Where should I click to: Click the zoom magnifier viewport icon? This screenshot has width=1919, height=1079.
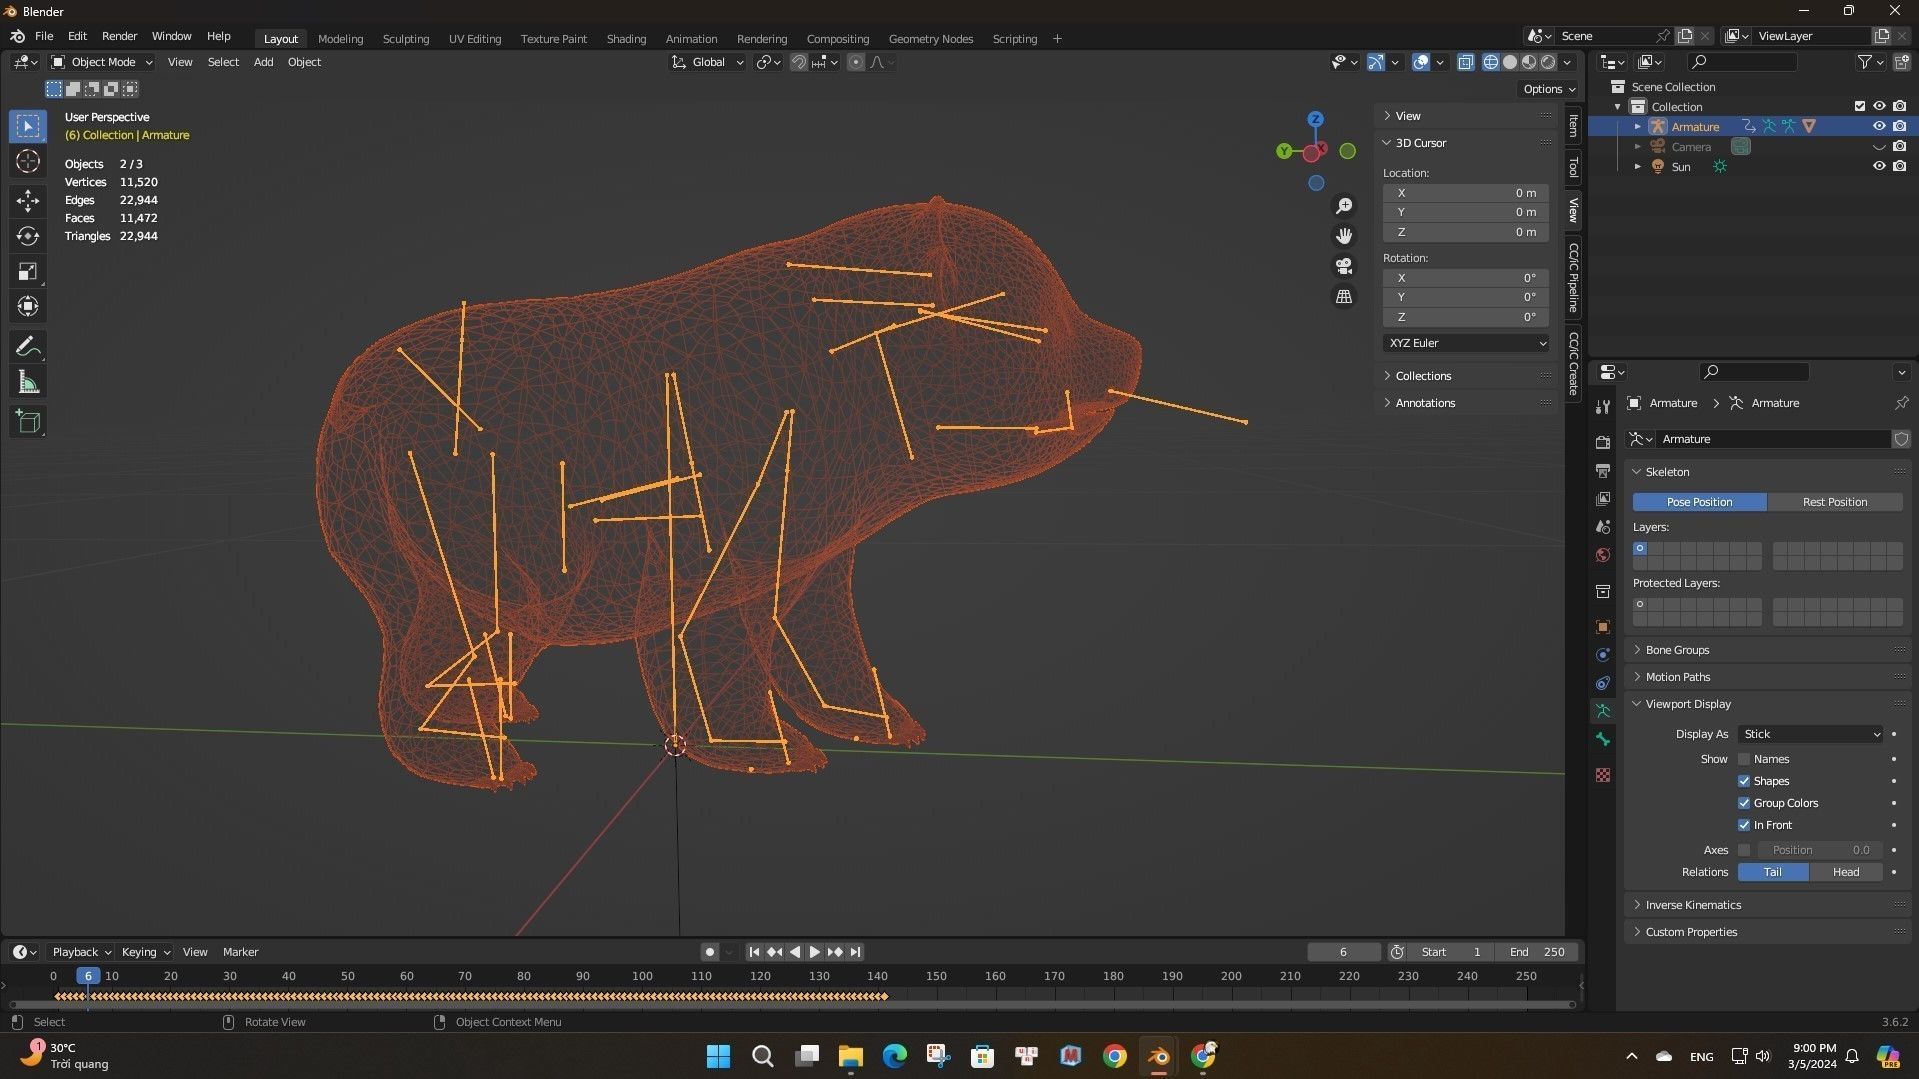point(1344,206)
